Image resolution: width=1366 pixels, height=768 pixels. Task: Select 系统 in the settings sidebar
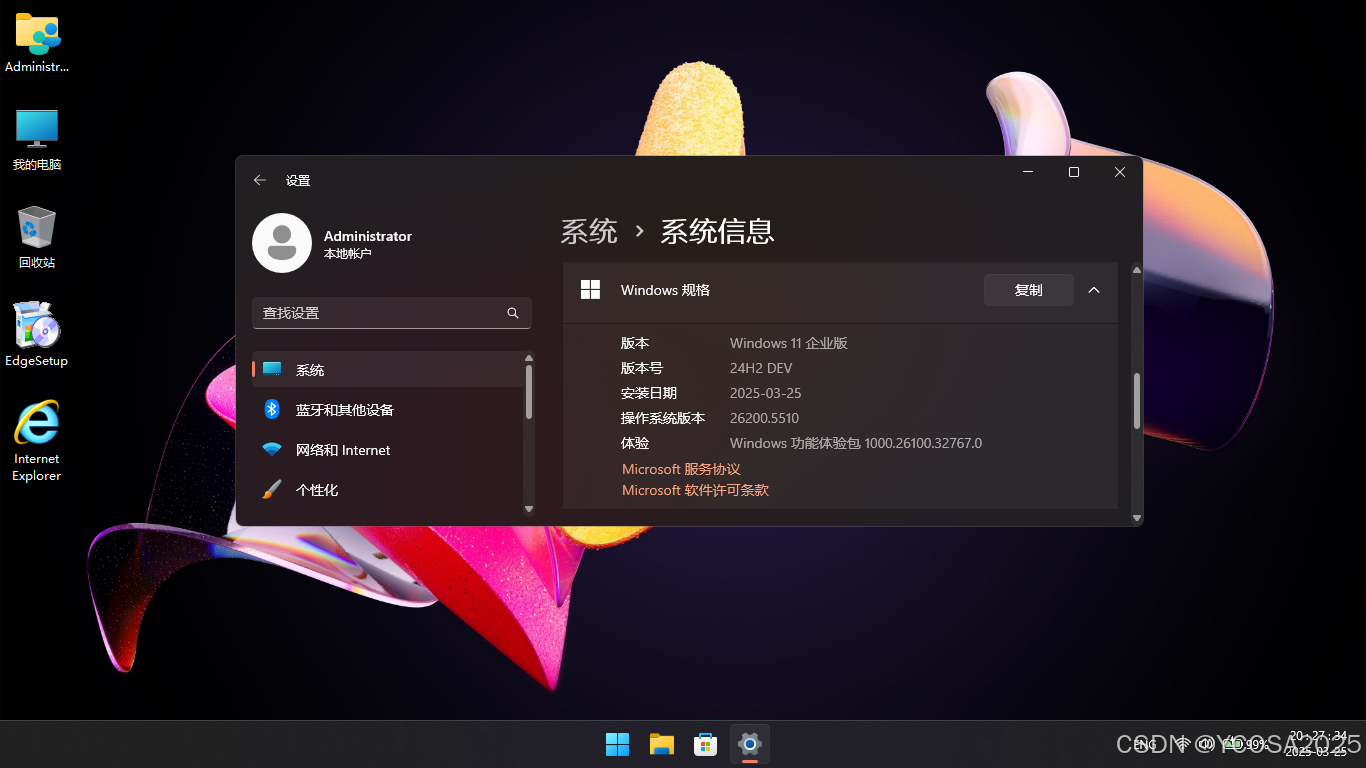point(388,369)
